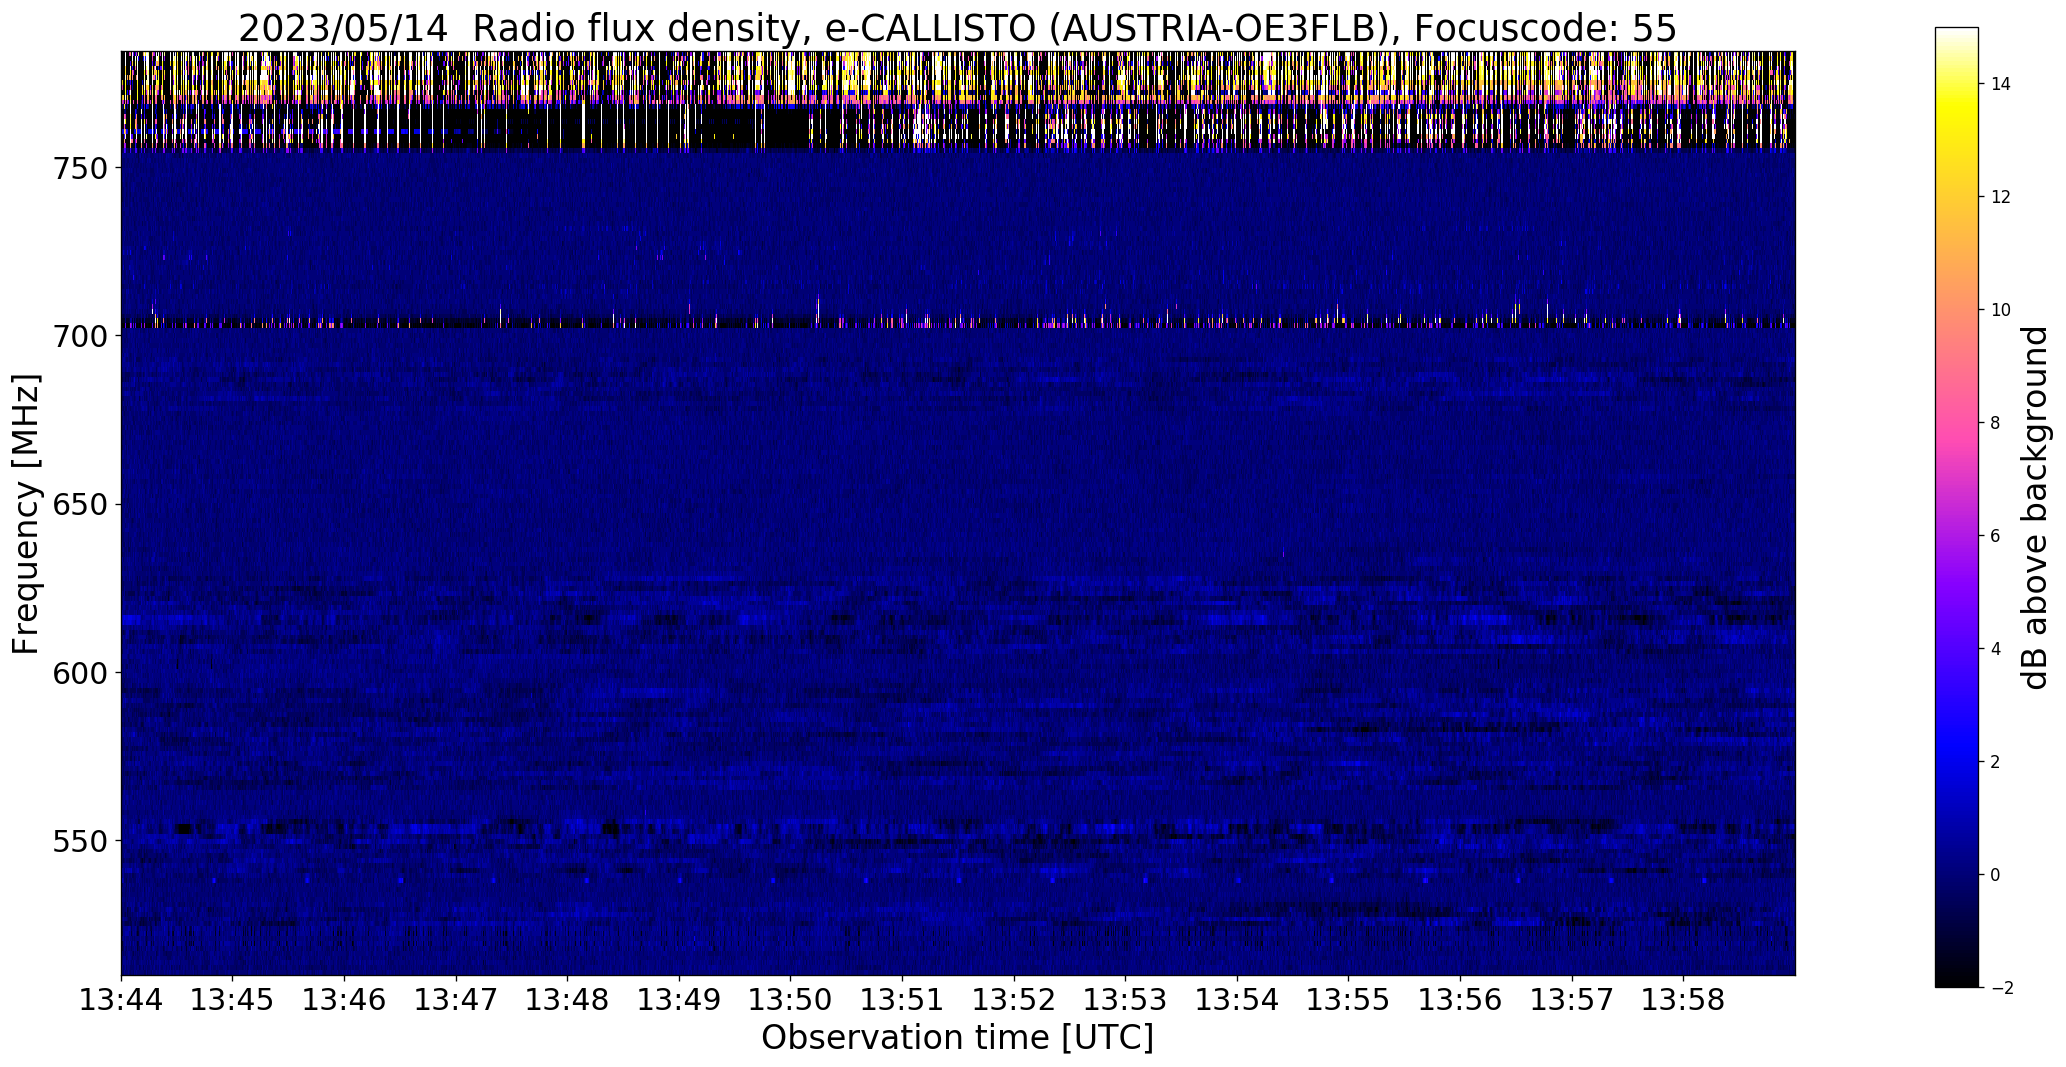Click the 13:53 time tick label
This screenshot has height=1067, width=2066.
[x=1126, y=1000]
